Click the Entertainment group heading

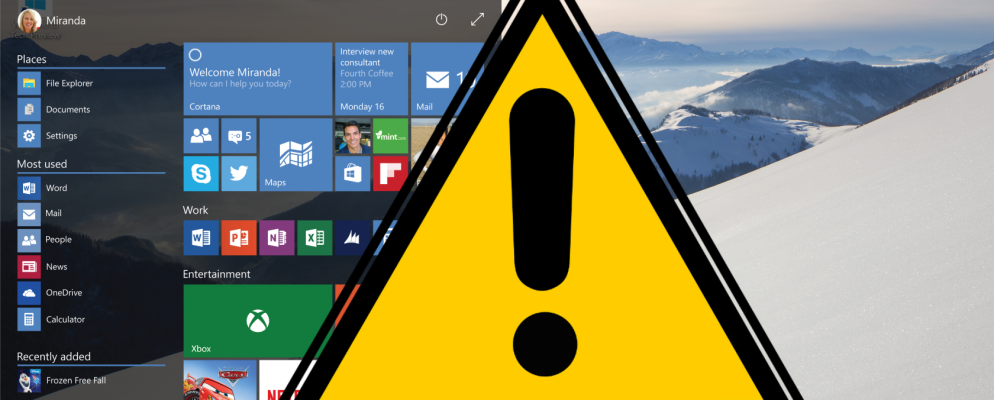coord(216,274)
